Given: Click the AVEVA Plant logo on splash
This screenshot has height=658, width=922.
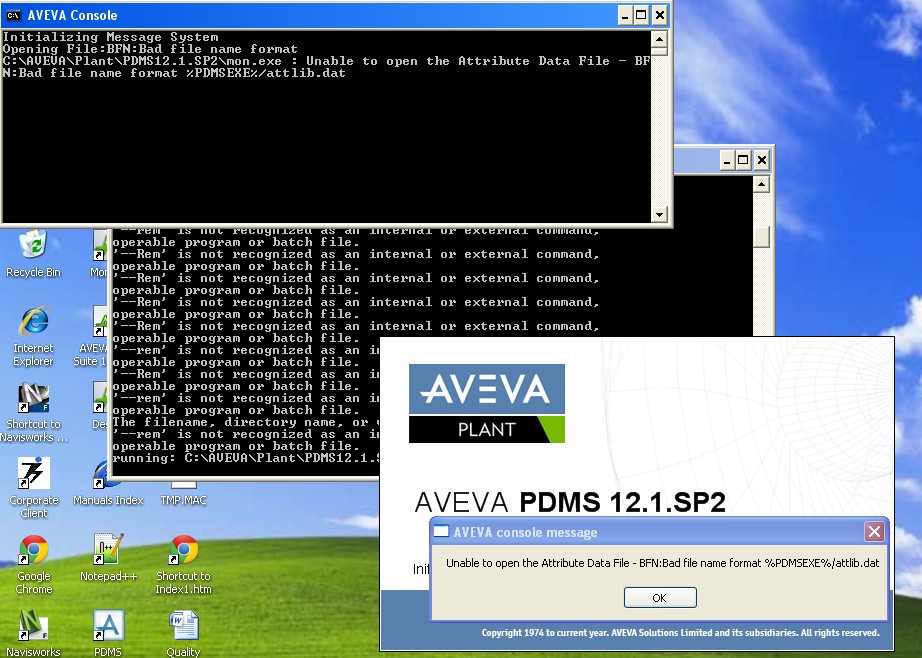Looking at the screenshot, I should (x=487, y=403).
